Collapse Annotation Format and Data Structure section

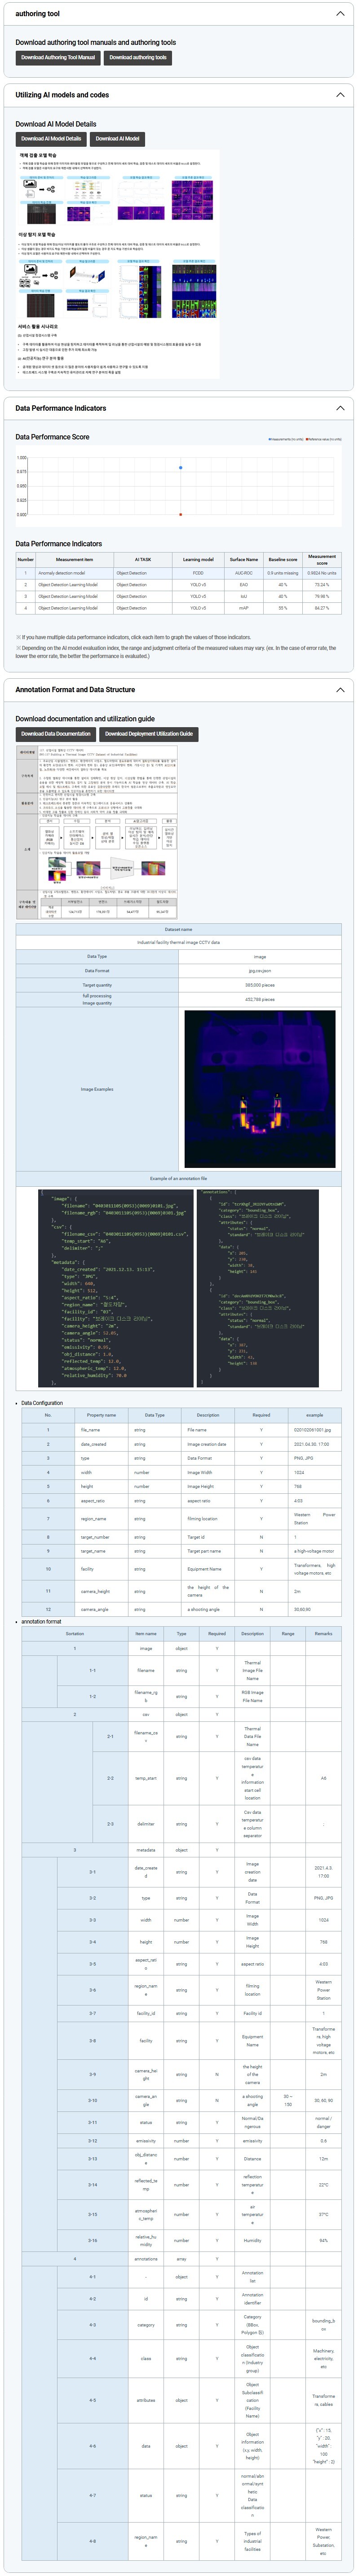click(340, 690)
